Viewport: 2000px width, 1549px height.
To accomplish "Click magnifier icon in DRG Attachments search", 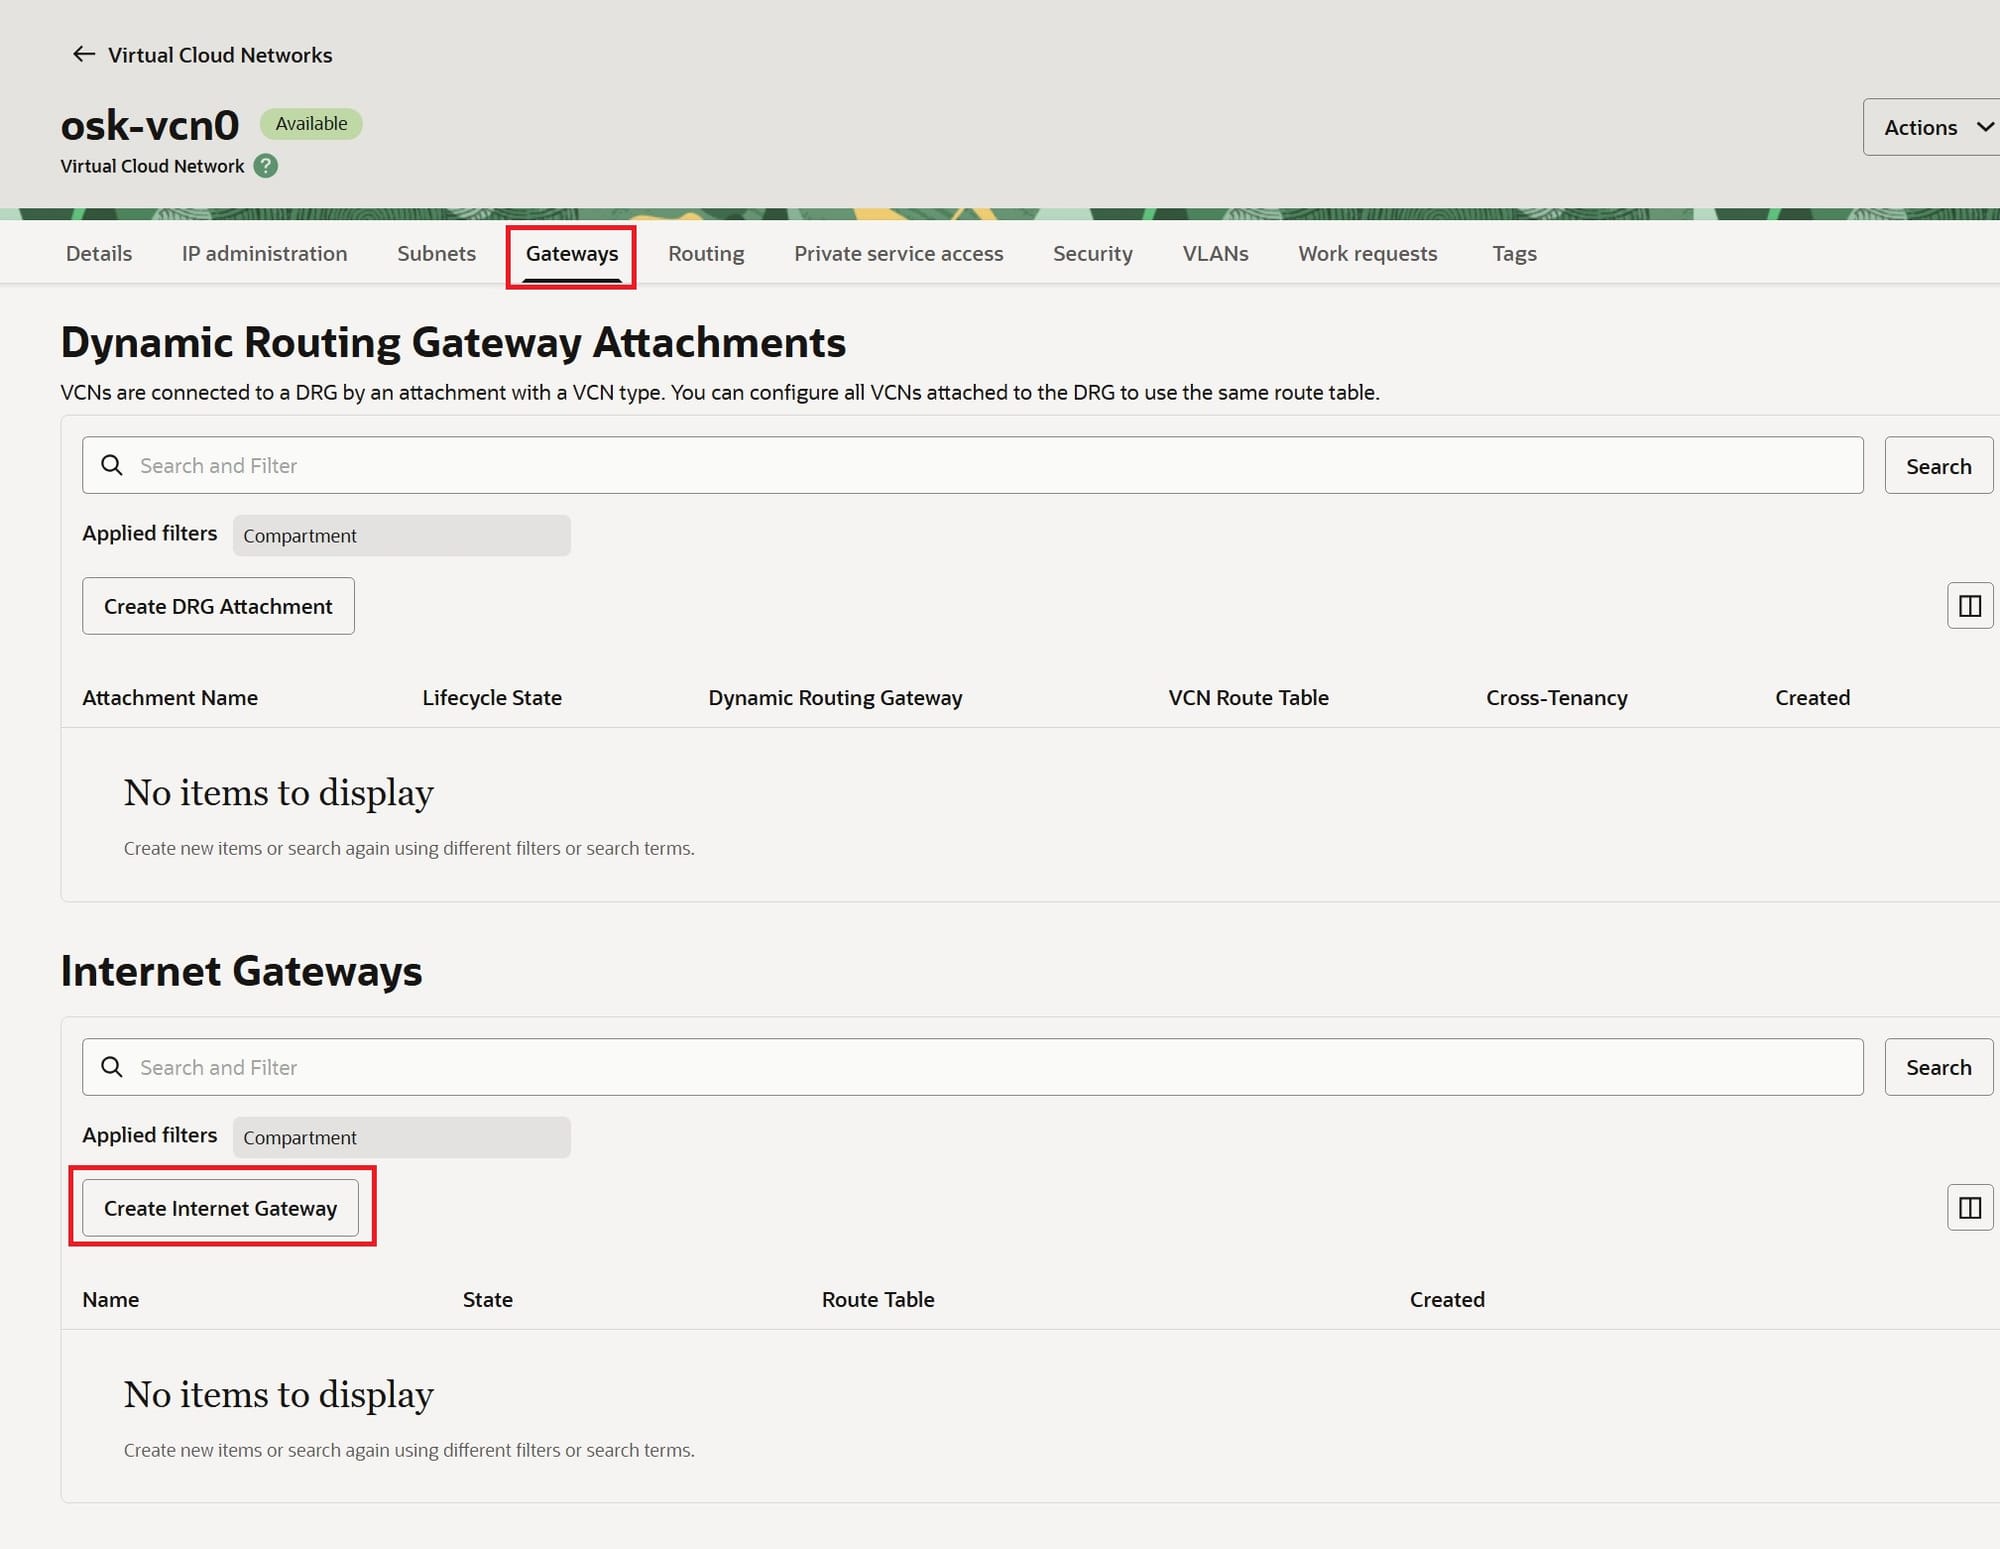I will point(112,465).
